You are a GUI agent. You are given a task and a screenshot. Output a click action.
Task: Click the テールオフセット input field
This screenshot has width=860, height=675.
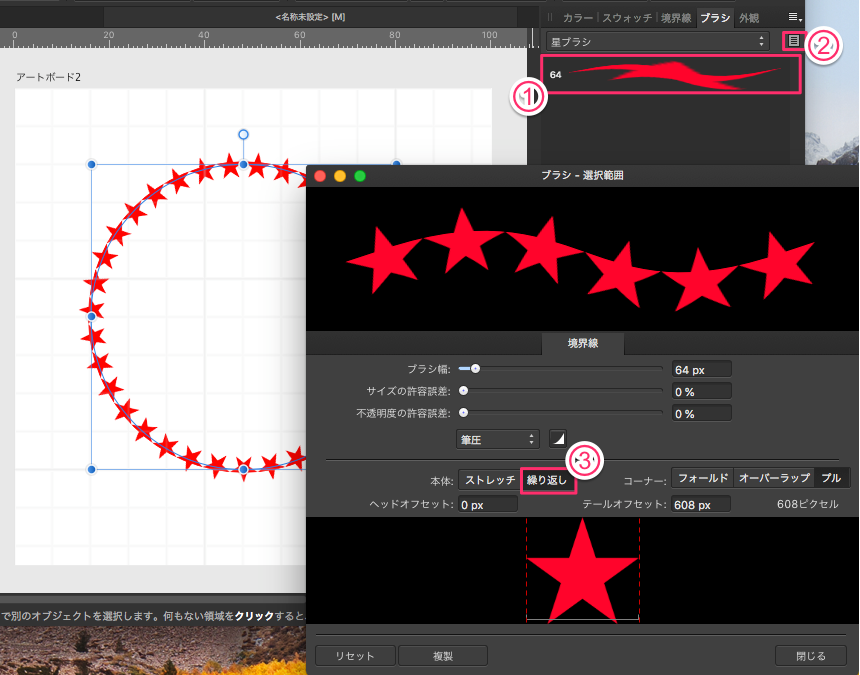(701, 505)
